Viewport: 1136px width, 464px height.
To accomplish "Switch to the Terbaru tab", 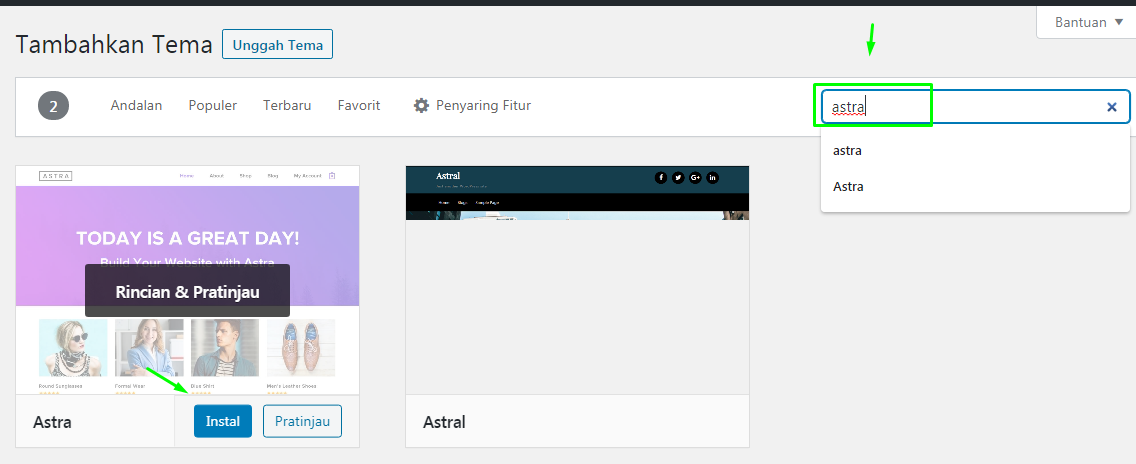I will pyautogui.click(x=287, y=106).
